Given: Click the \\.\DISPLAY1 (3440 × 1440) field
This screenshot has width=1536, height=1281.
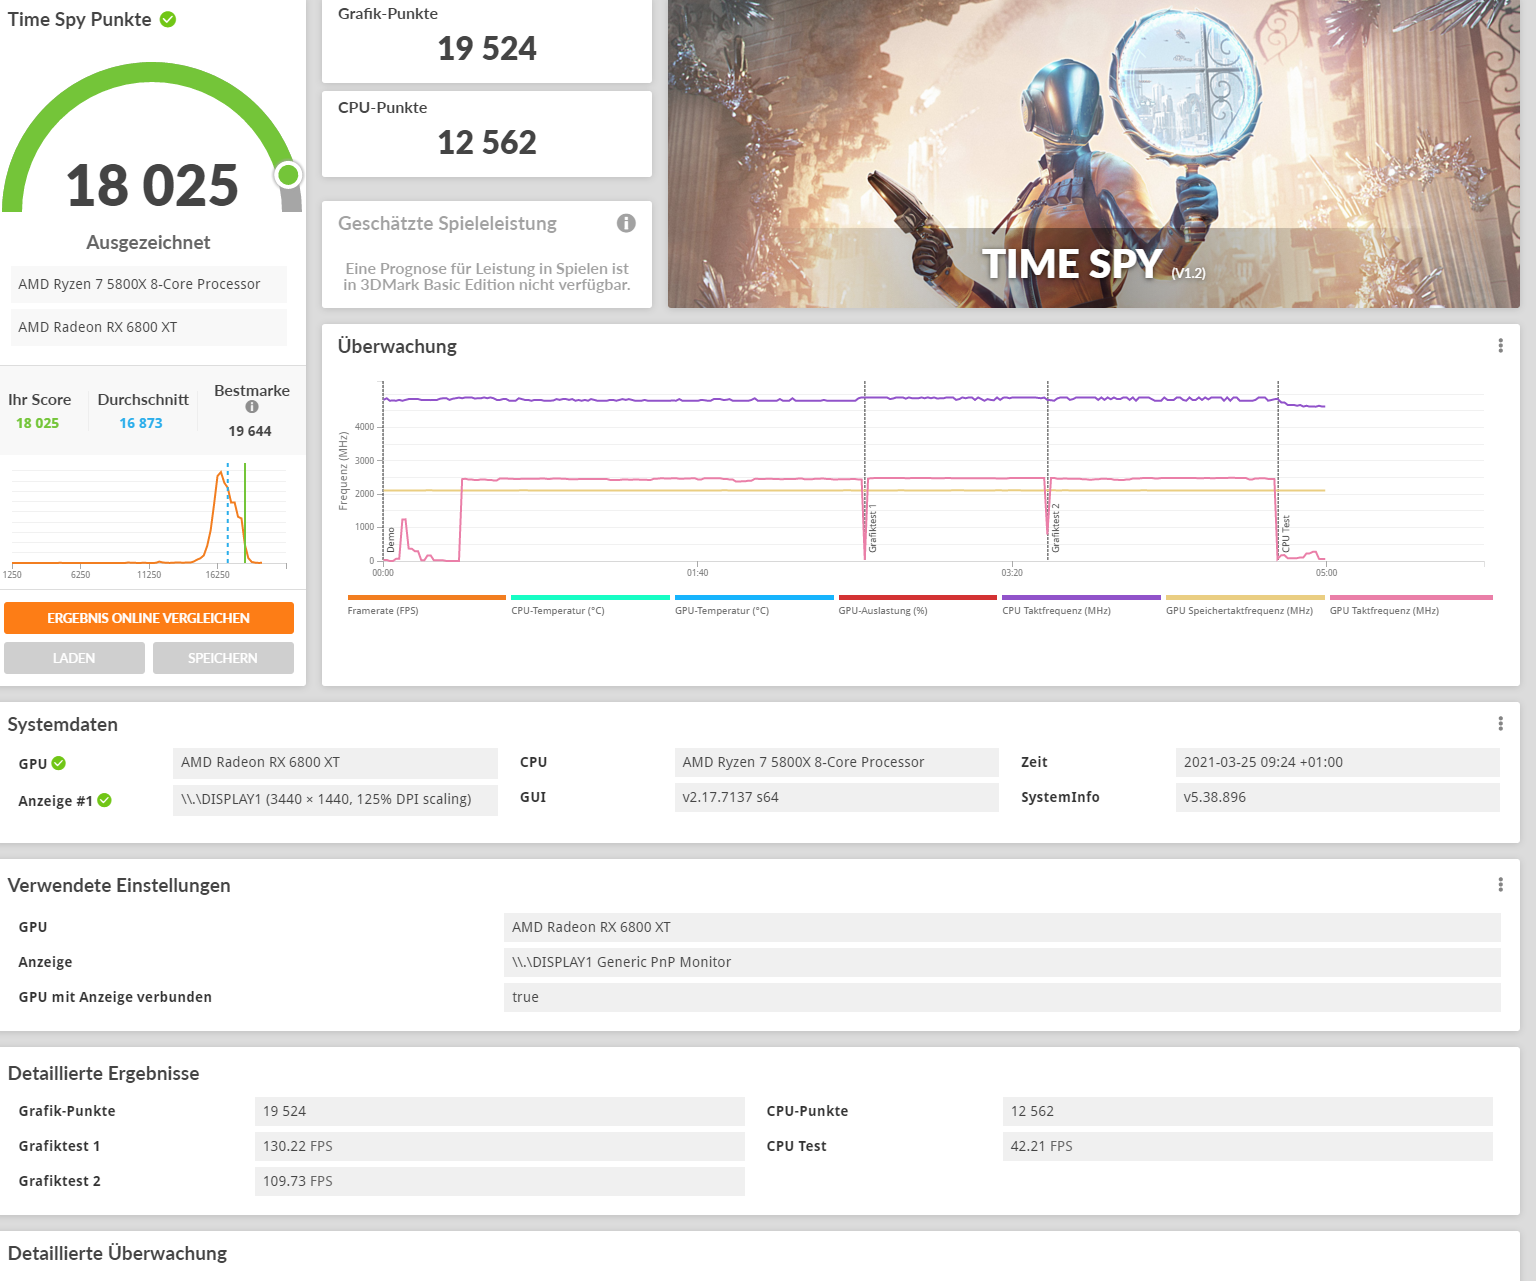Looking at the screenshot, I should 335,799.
